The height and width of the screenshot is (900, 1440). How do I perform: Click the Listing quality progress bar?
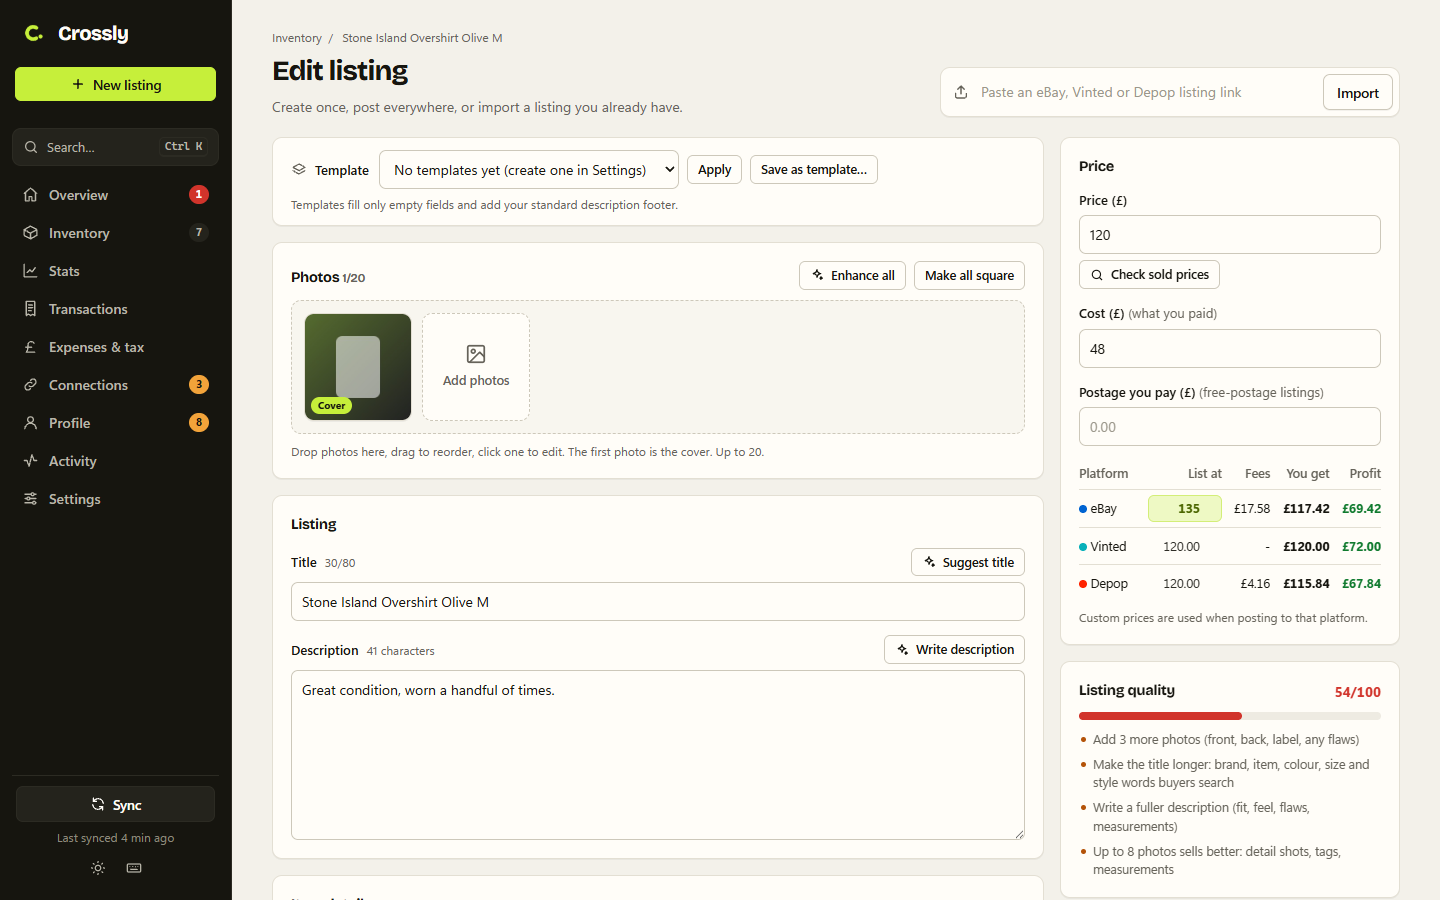(1229, 716)
